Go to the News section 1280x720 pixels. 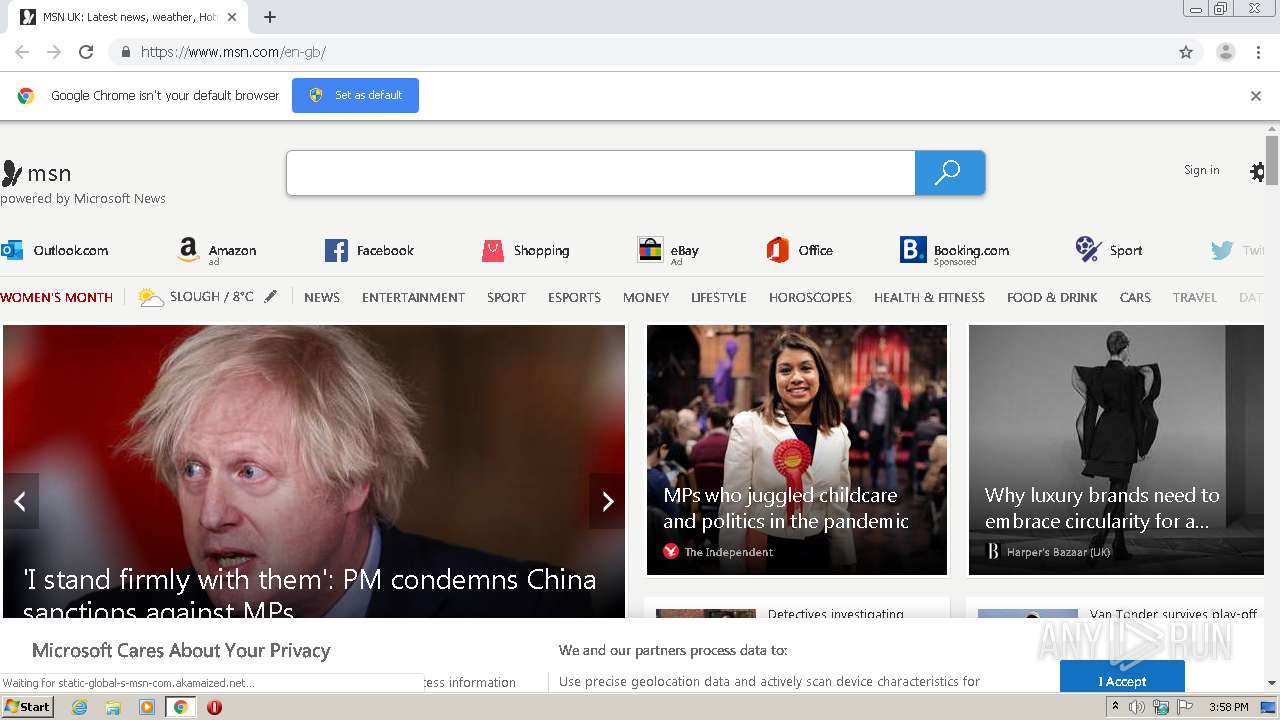(x=322, y=297)
